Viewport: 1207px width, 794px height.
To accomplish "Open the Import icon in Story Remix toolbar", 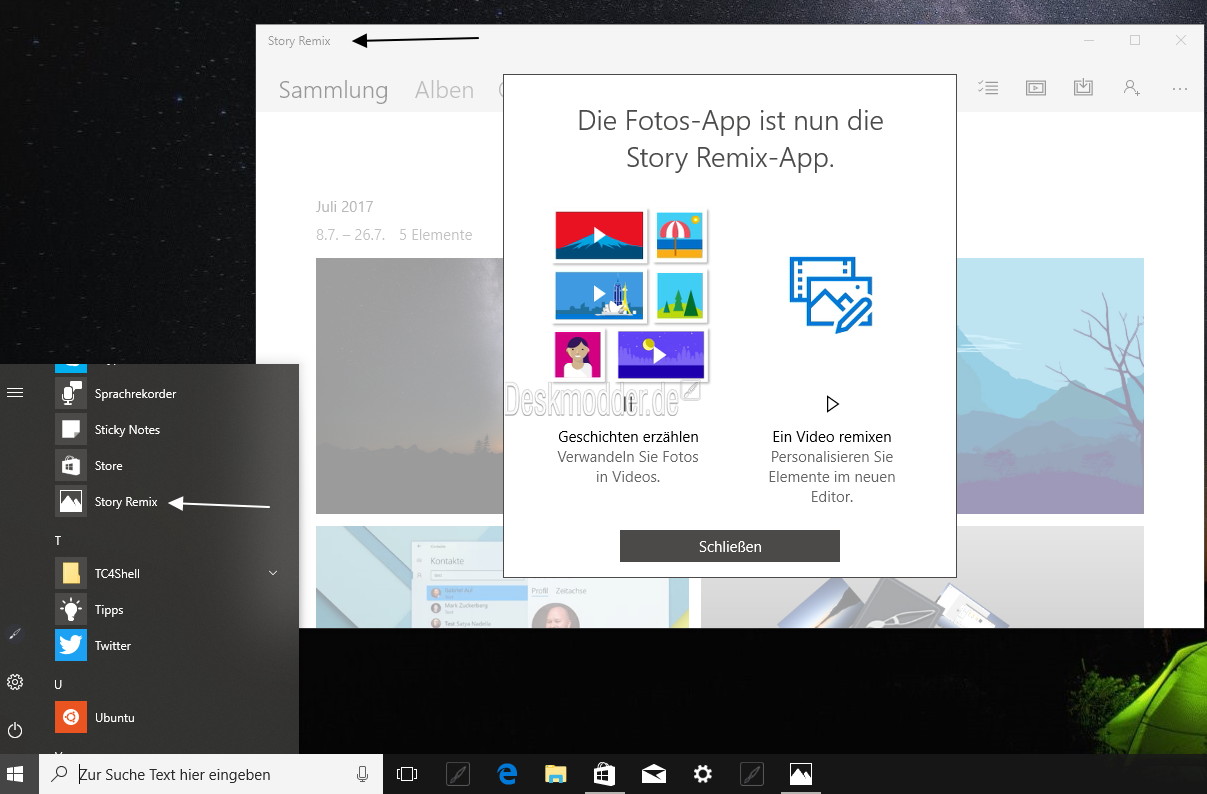I will tap(1083, 88).
